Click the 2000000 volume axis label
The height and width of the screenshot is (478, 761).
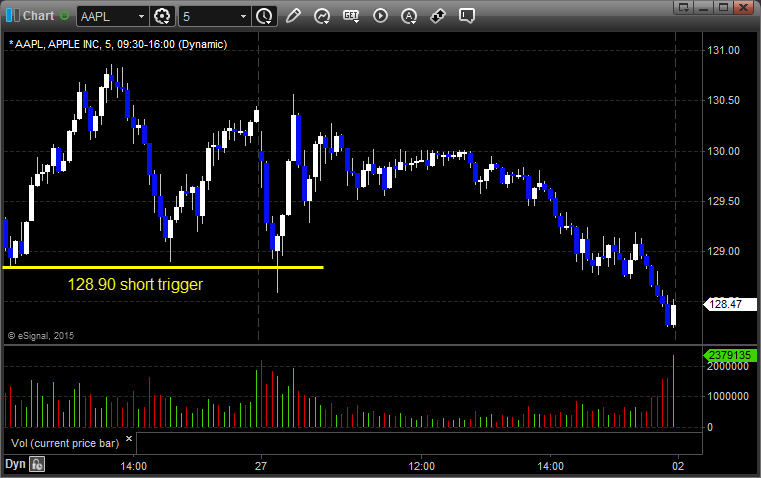(x=728, y=367)
